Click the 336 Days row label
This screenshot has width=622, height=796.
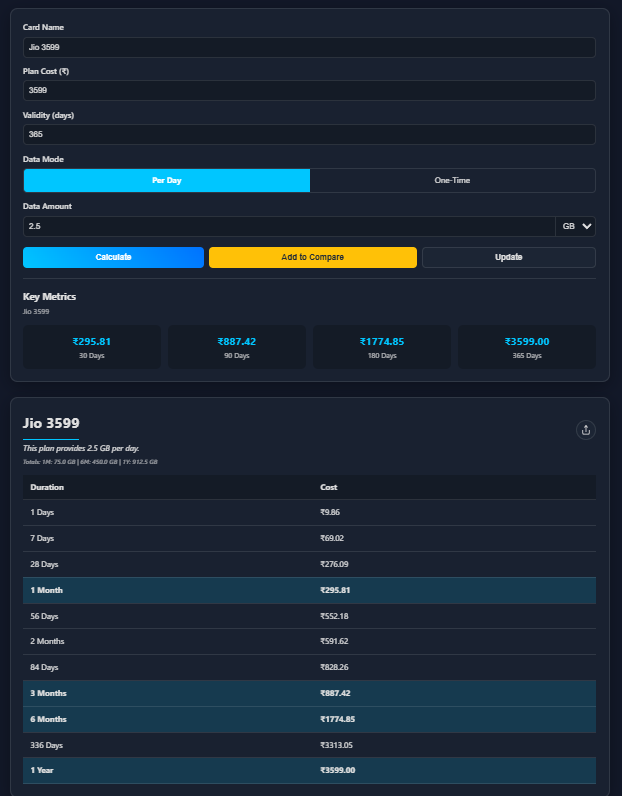pos(46,745)
